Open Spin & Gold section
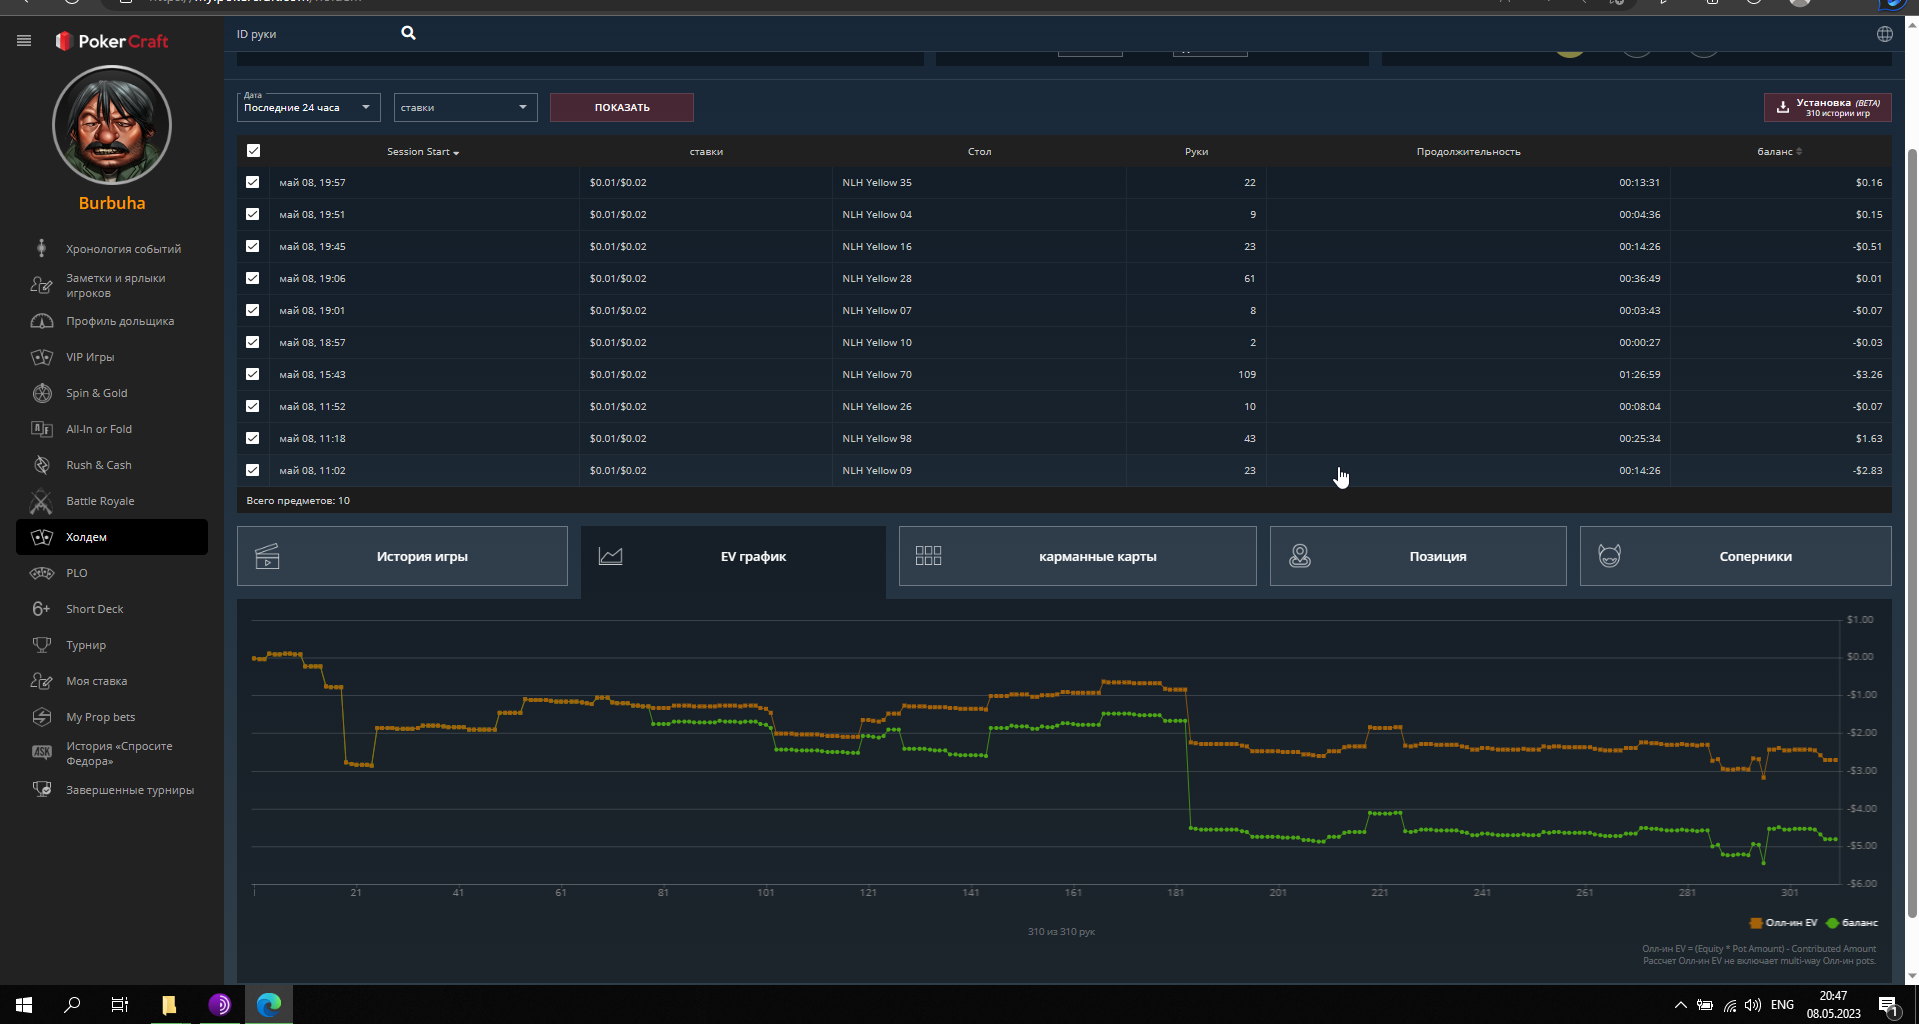 coord(112,393)
